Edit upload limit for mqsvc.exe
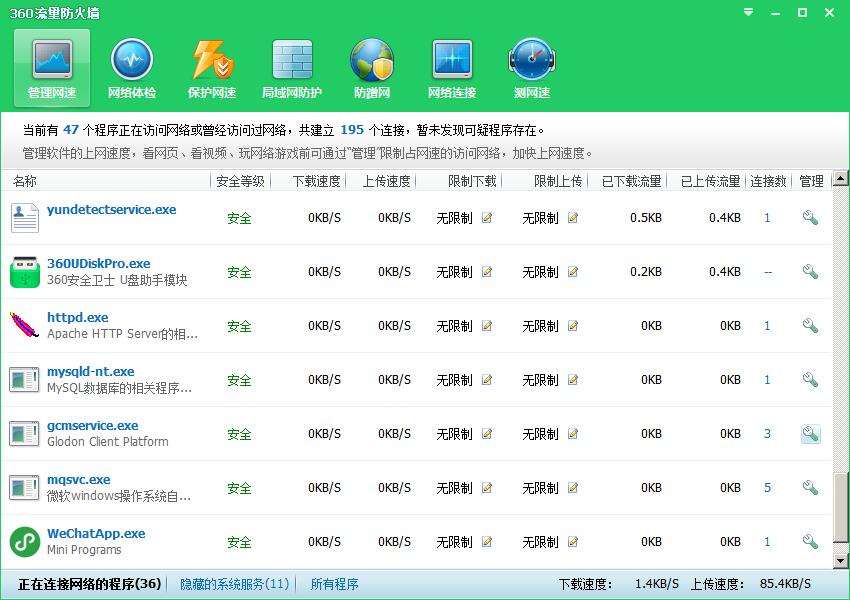This screenshot has height=600, width=850. pos(572,488)
